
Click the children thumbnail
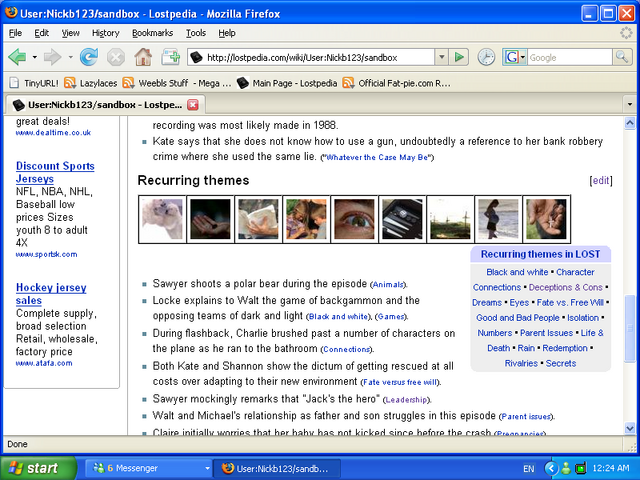pos(307,219)
